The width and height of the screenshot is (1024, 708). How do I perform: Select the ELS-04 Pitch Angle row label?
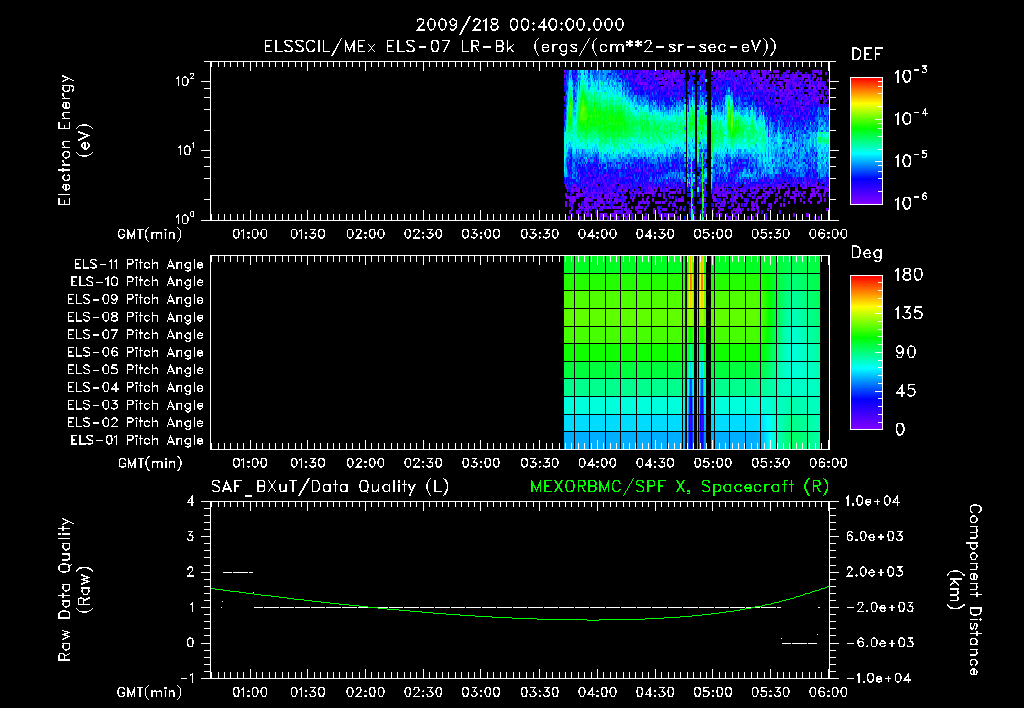136,388
